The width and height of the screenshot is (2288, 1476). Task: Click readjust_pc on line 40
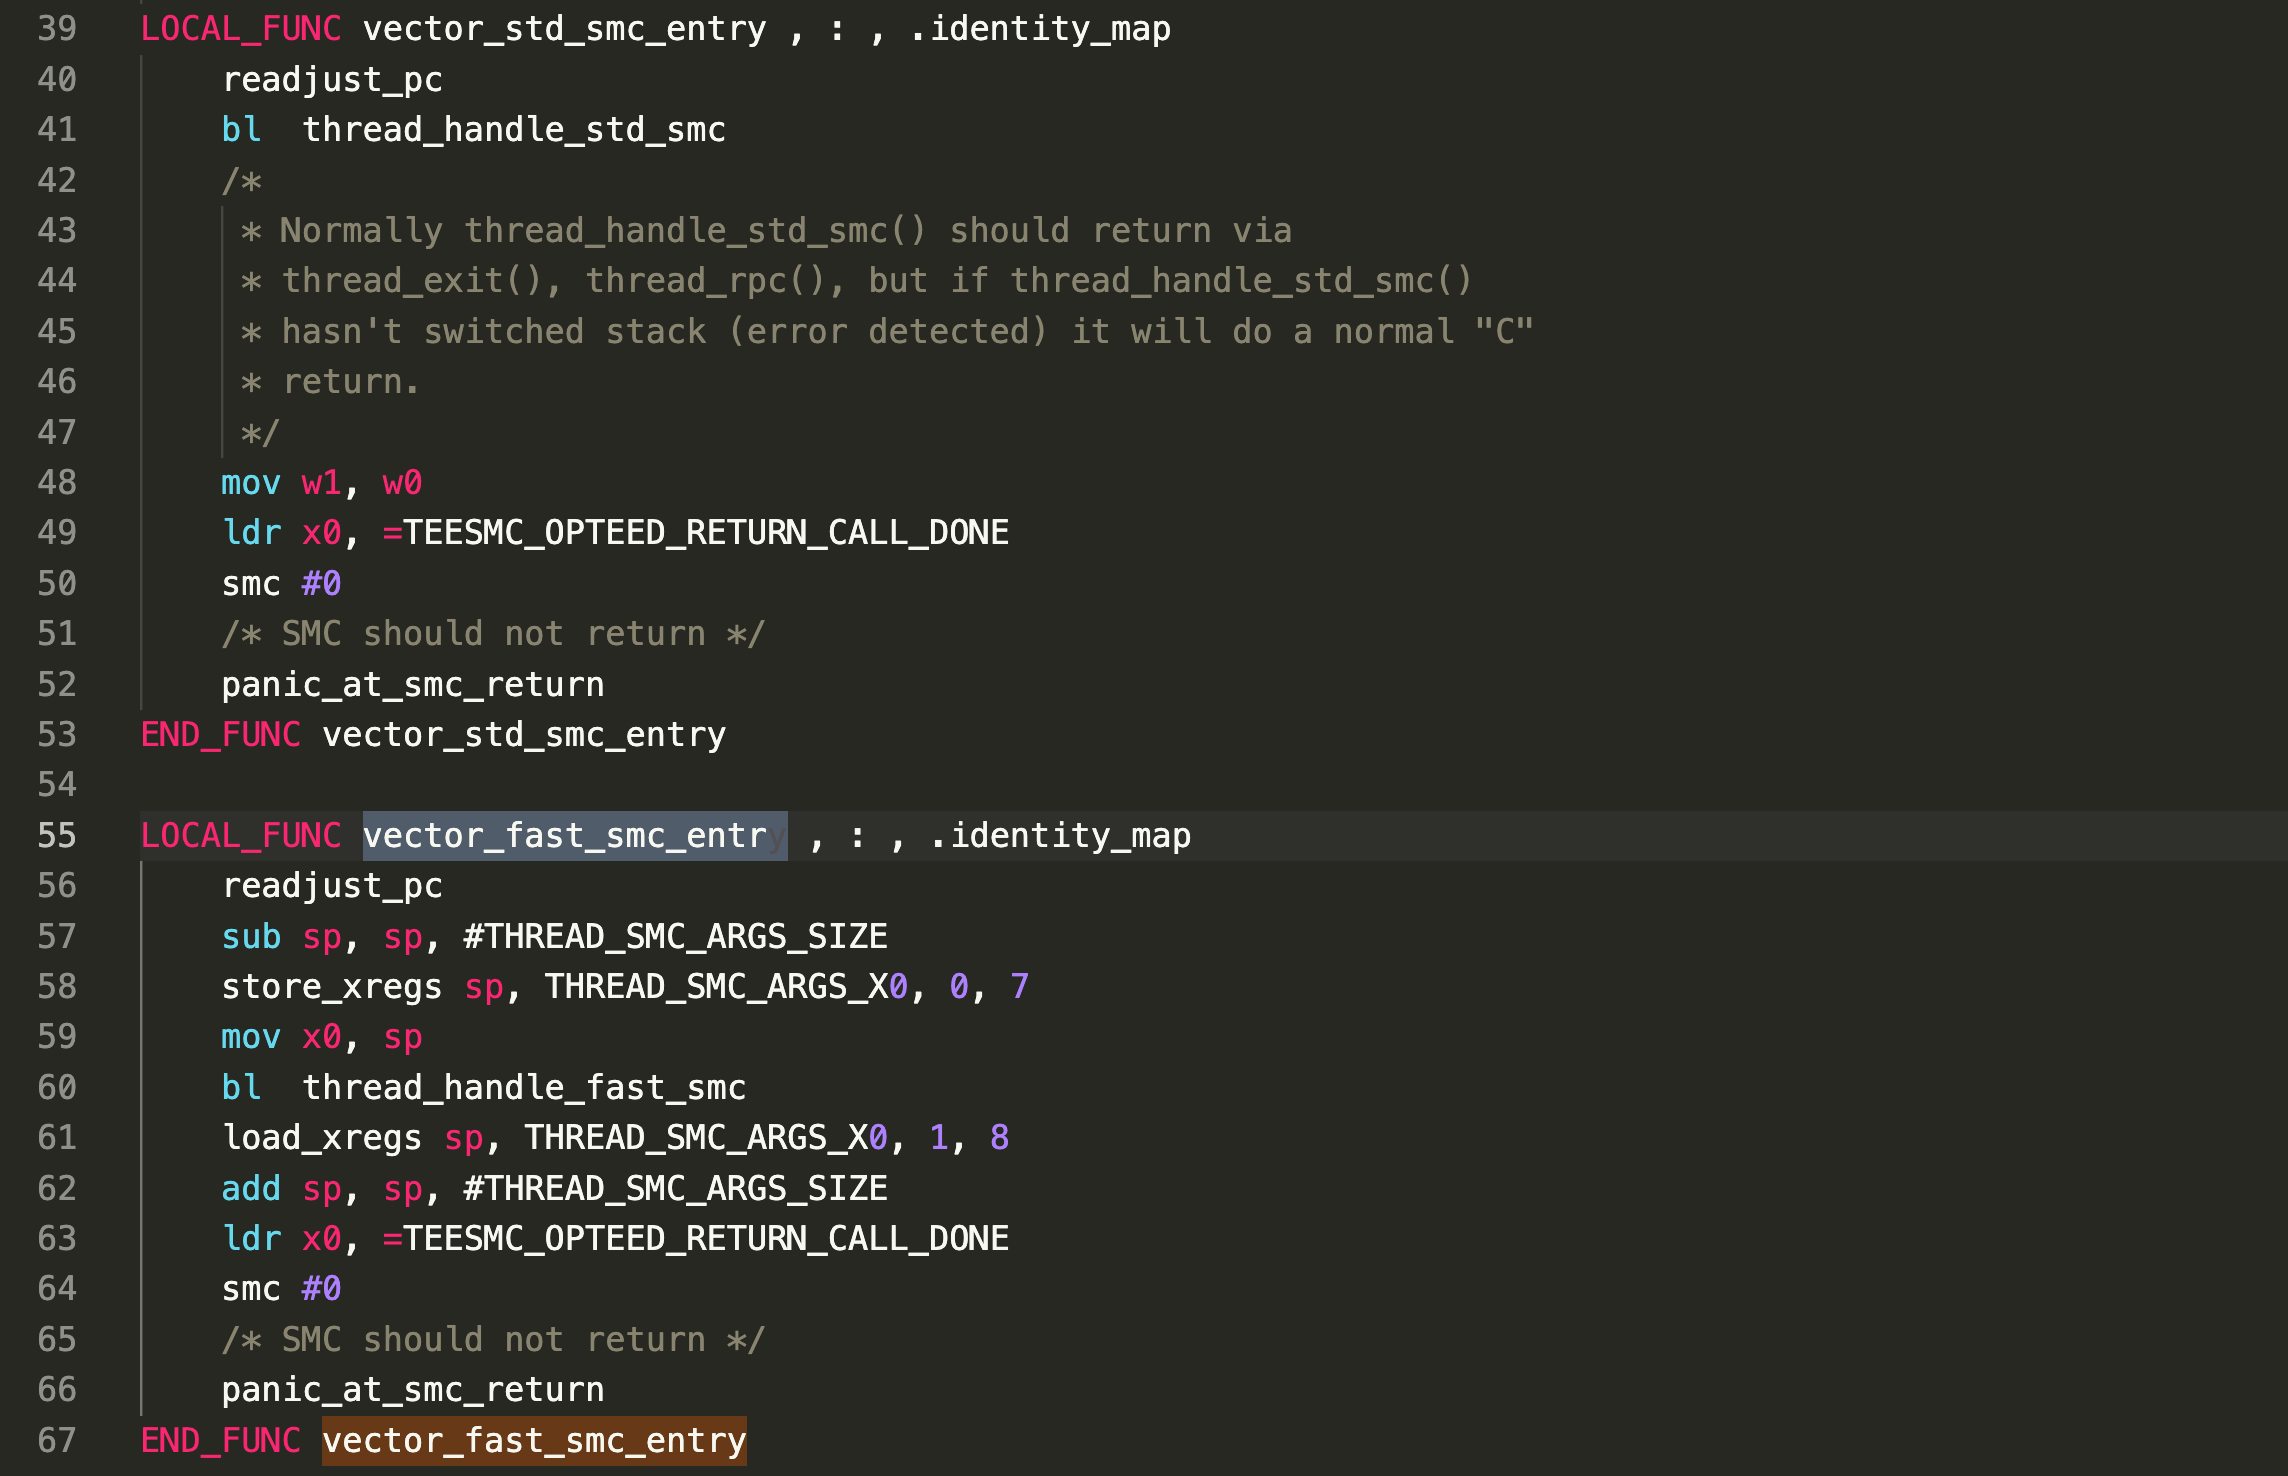(x=332, y=80)
